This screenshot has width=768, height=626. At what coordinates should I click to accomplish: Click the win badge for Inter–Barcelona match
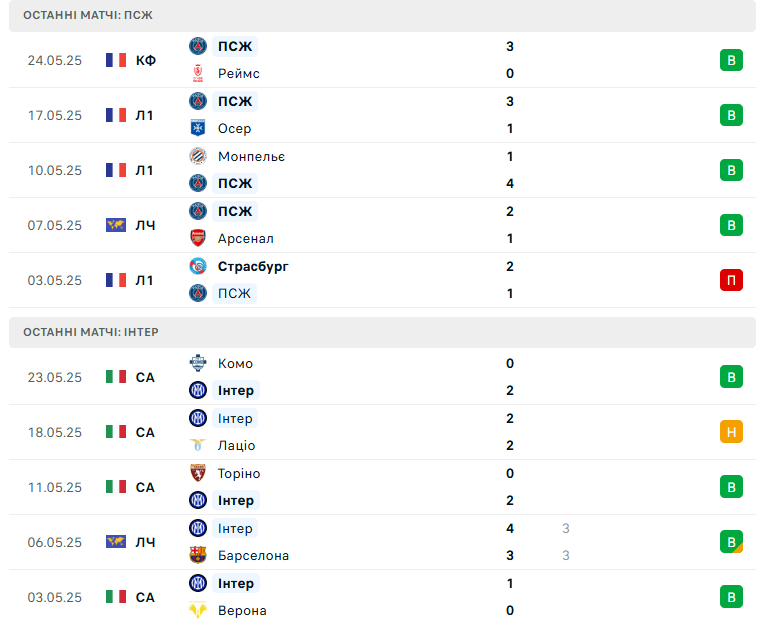(x=731, y=542)
